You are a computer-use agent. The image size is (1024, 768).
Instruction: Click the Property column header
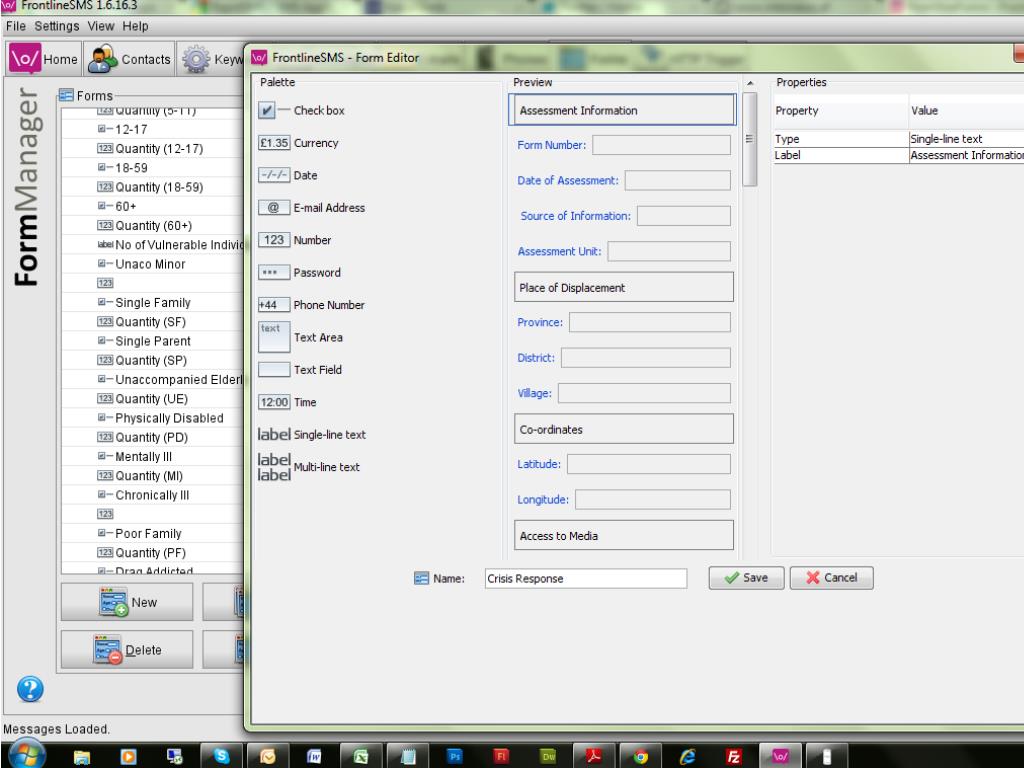pyautogui.click(x=840, y=111)
